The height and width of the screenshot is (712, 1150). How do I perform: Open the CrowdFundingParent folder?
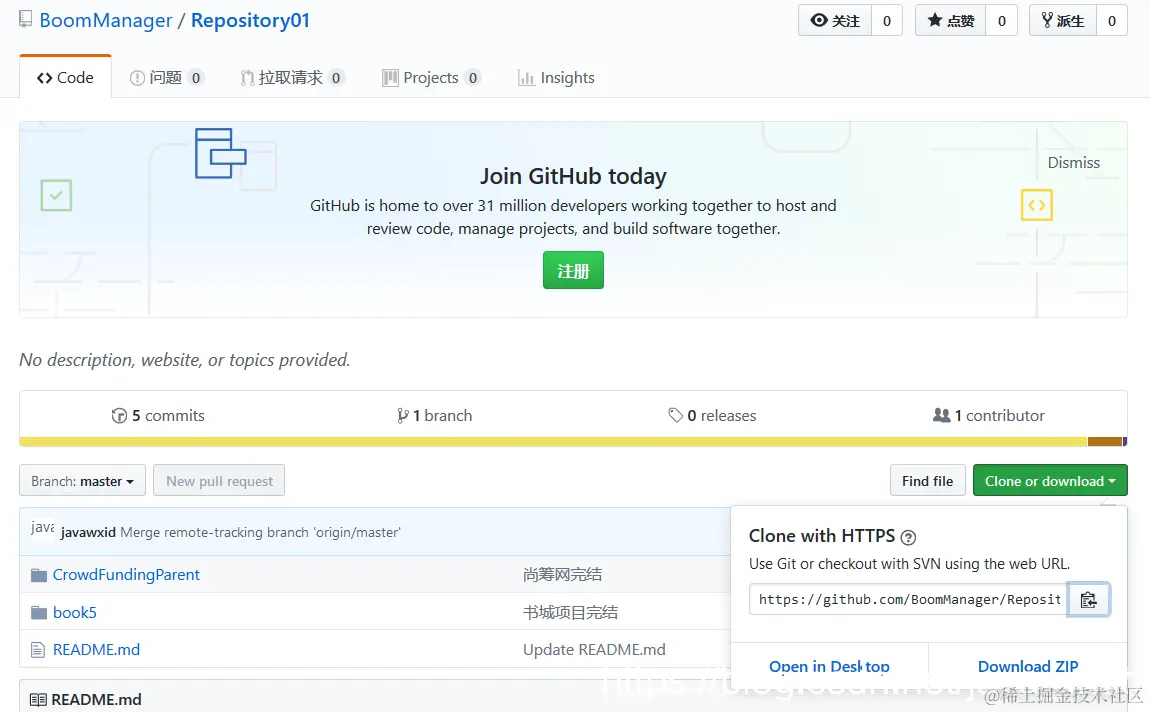coord(126,575)
